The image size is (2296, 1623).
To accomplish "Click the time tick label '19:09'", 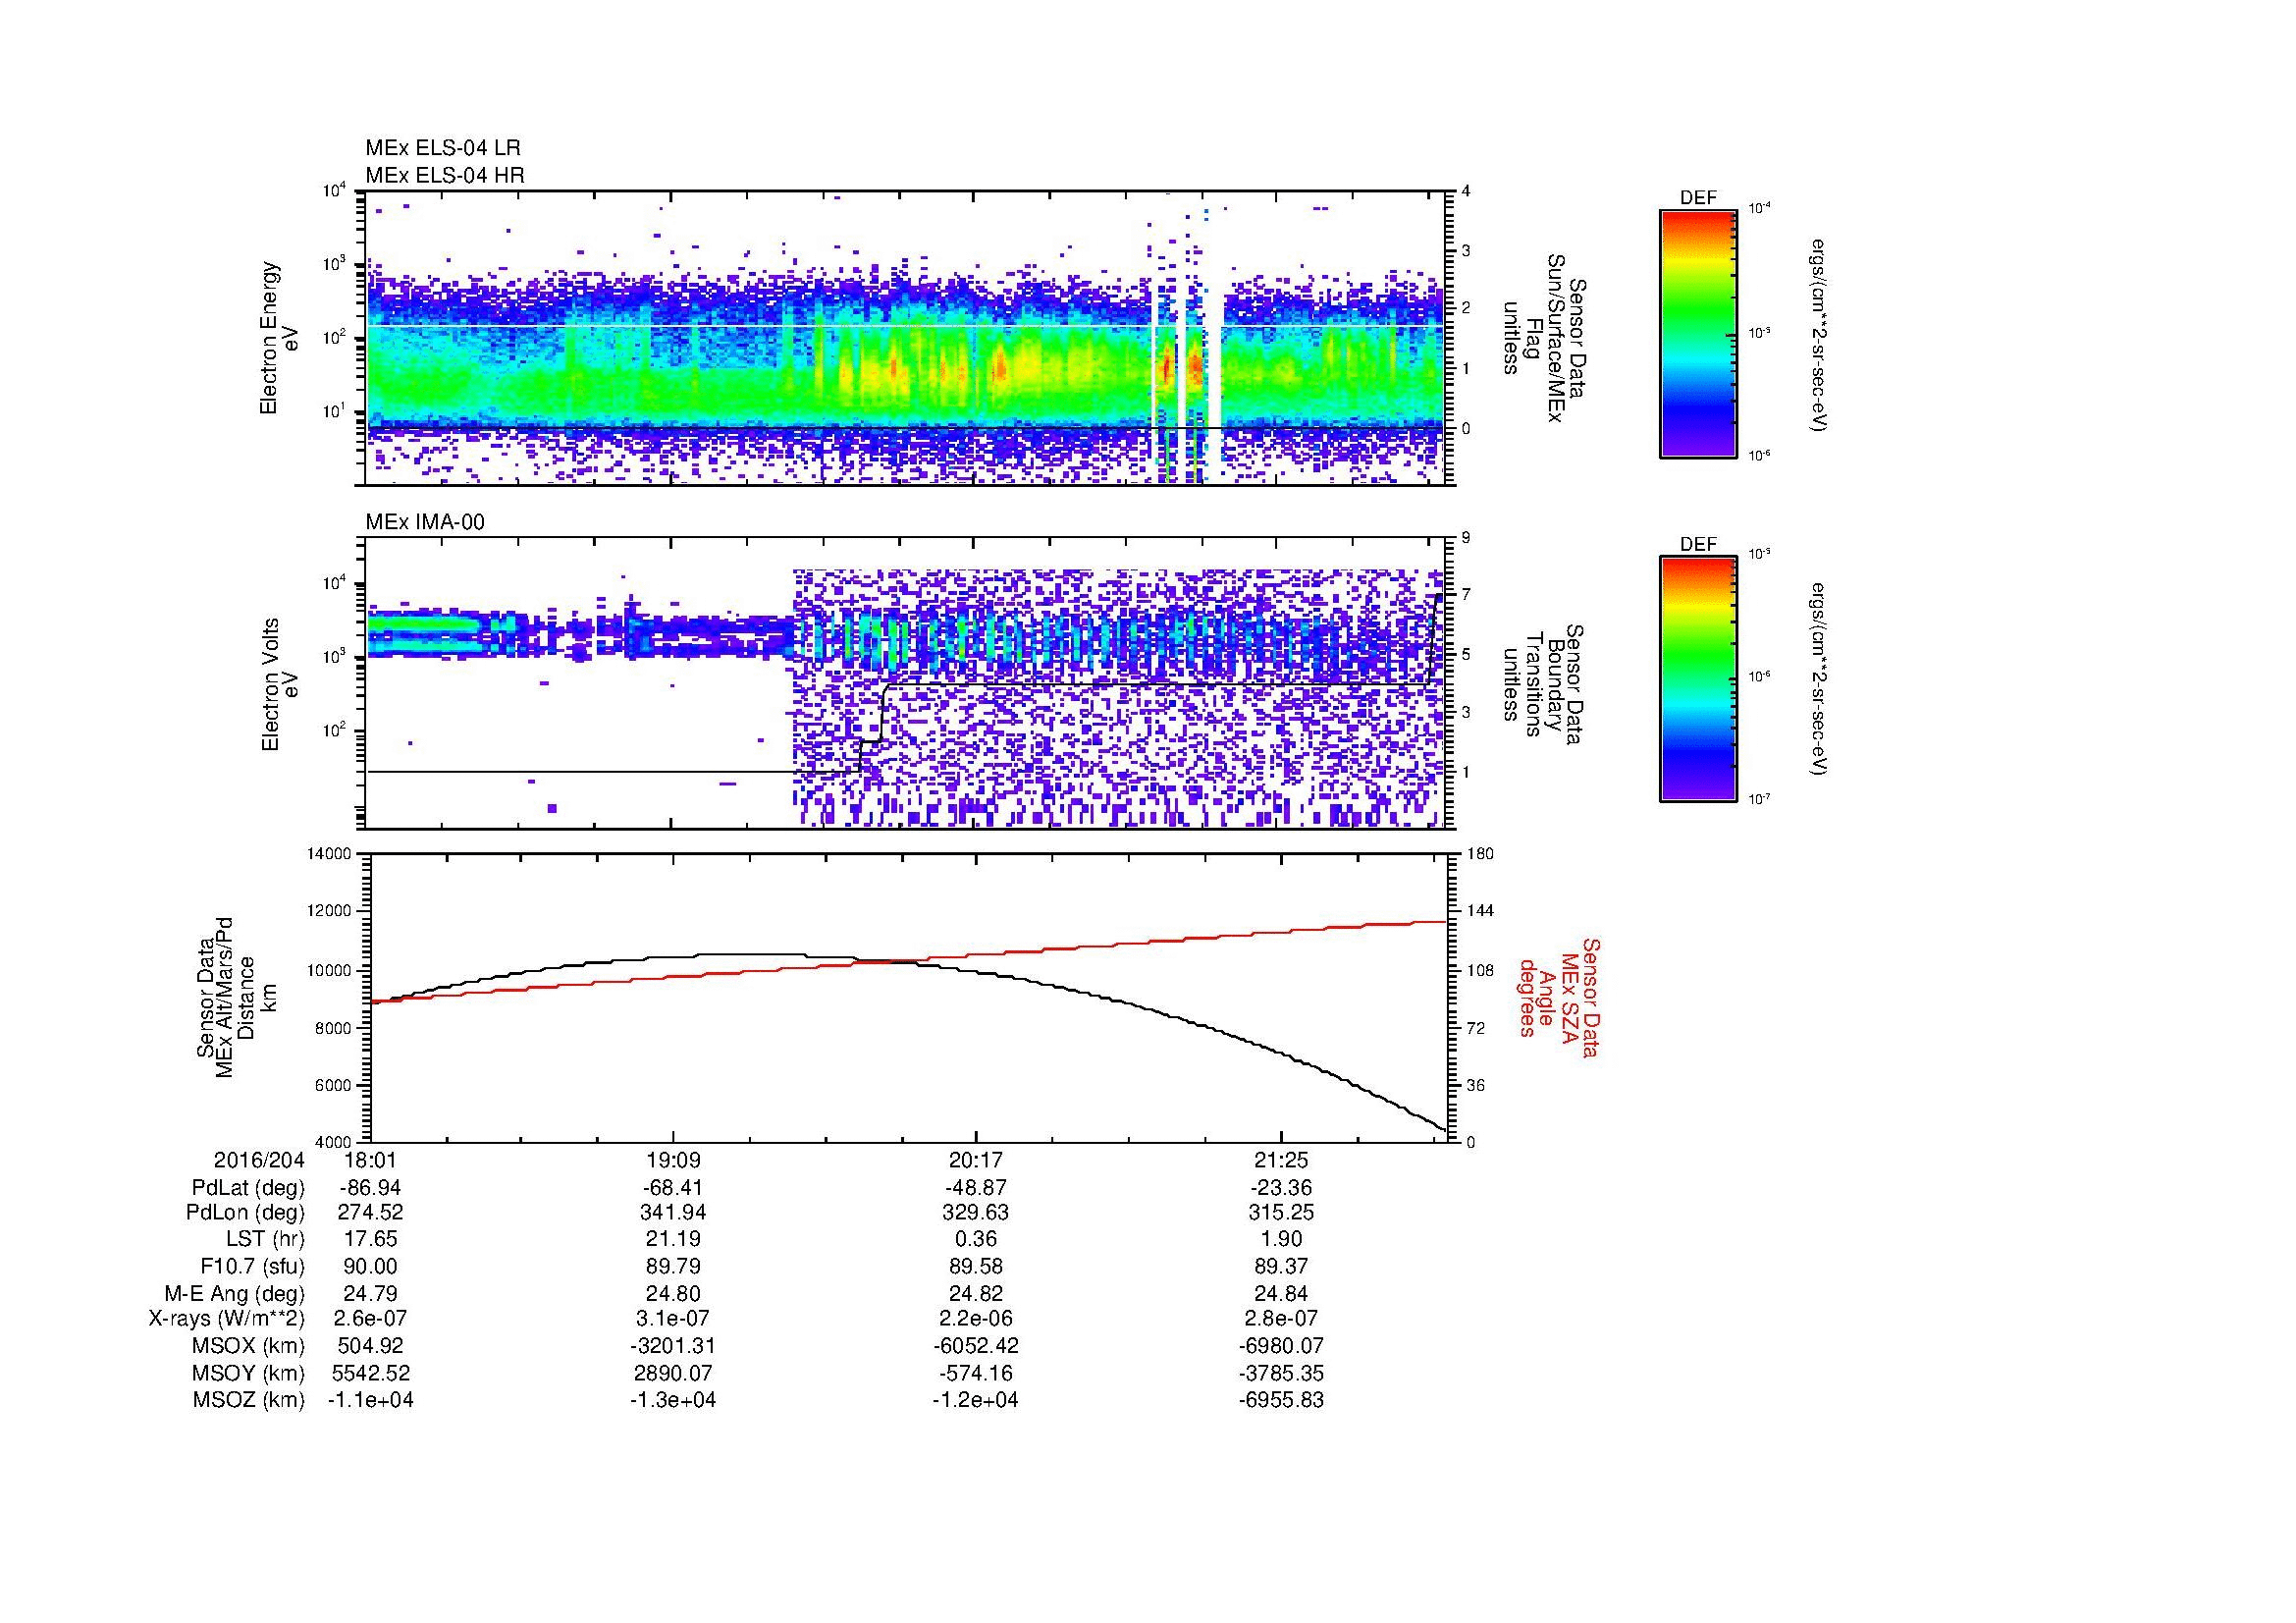I will (x=674, y=1160).
